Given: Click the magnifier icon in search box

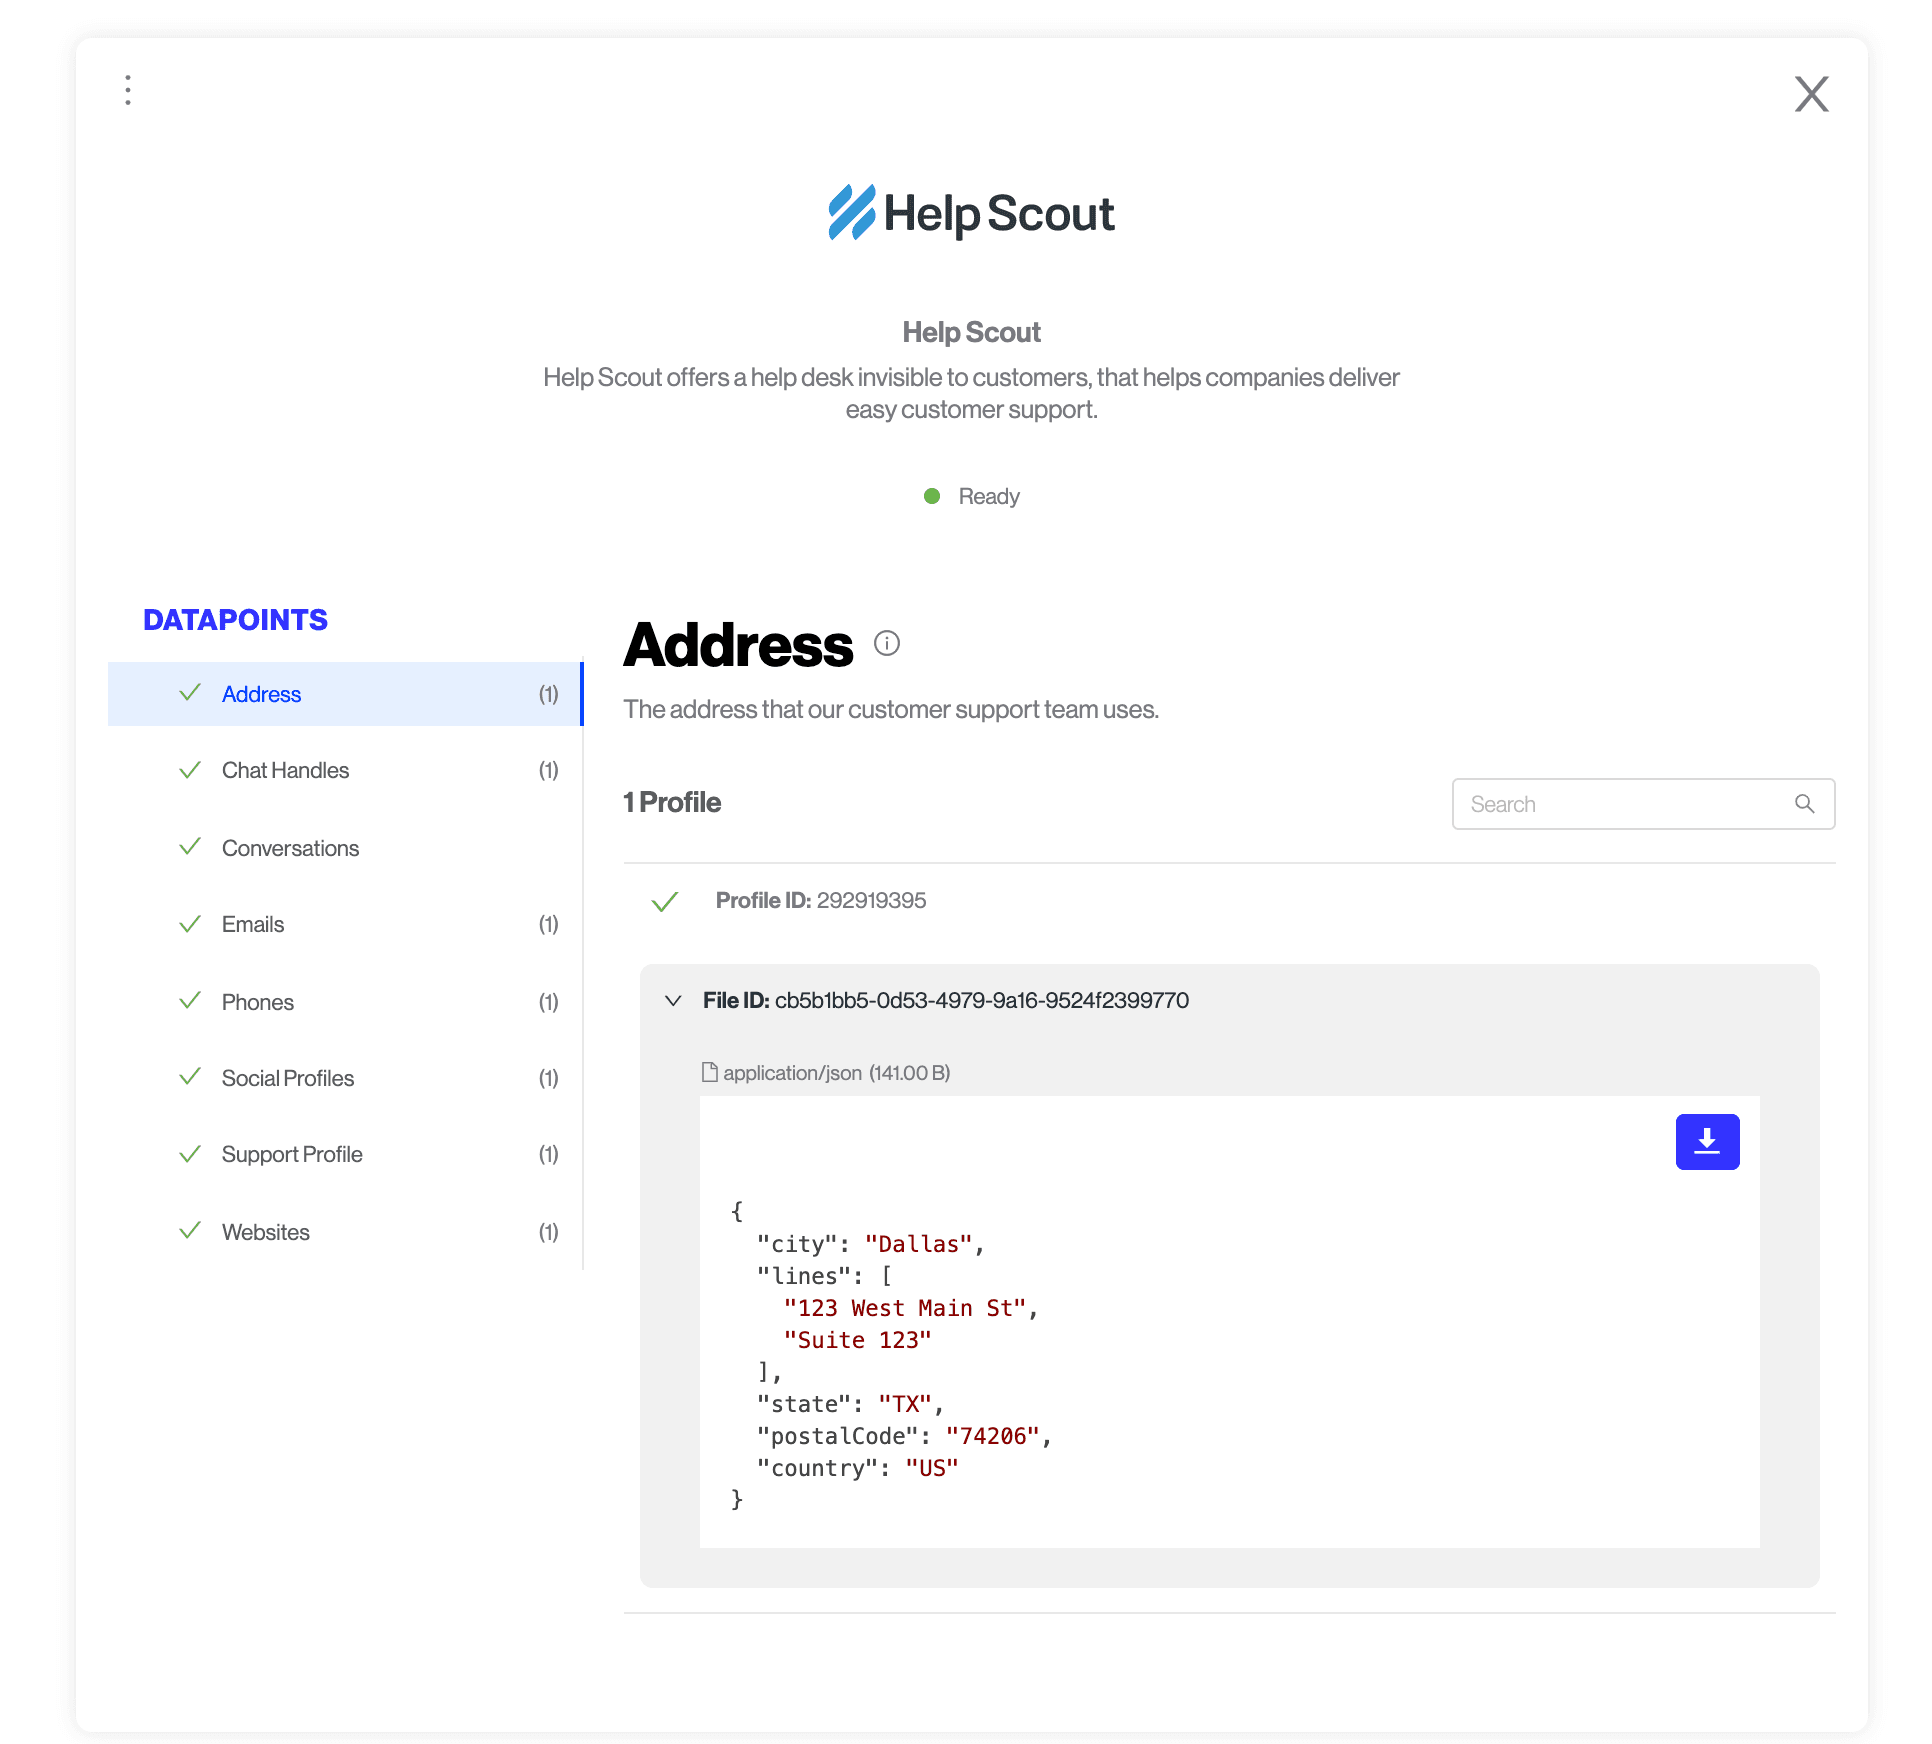Looking at the screenshot, I should [x=1803, y=804].
